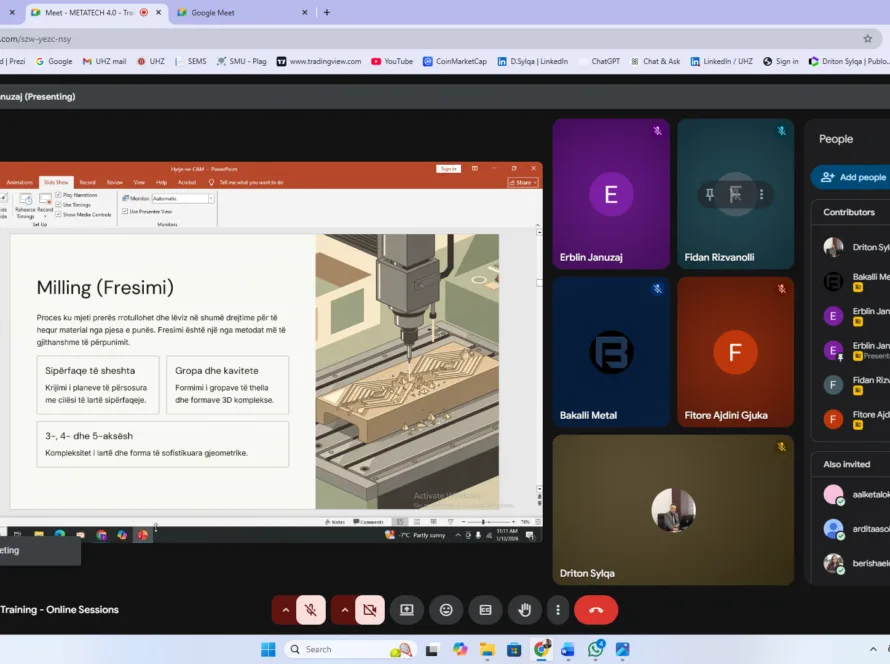890x664 pixels.
Task: Turn on your camera
Action: 370,609
